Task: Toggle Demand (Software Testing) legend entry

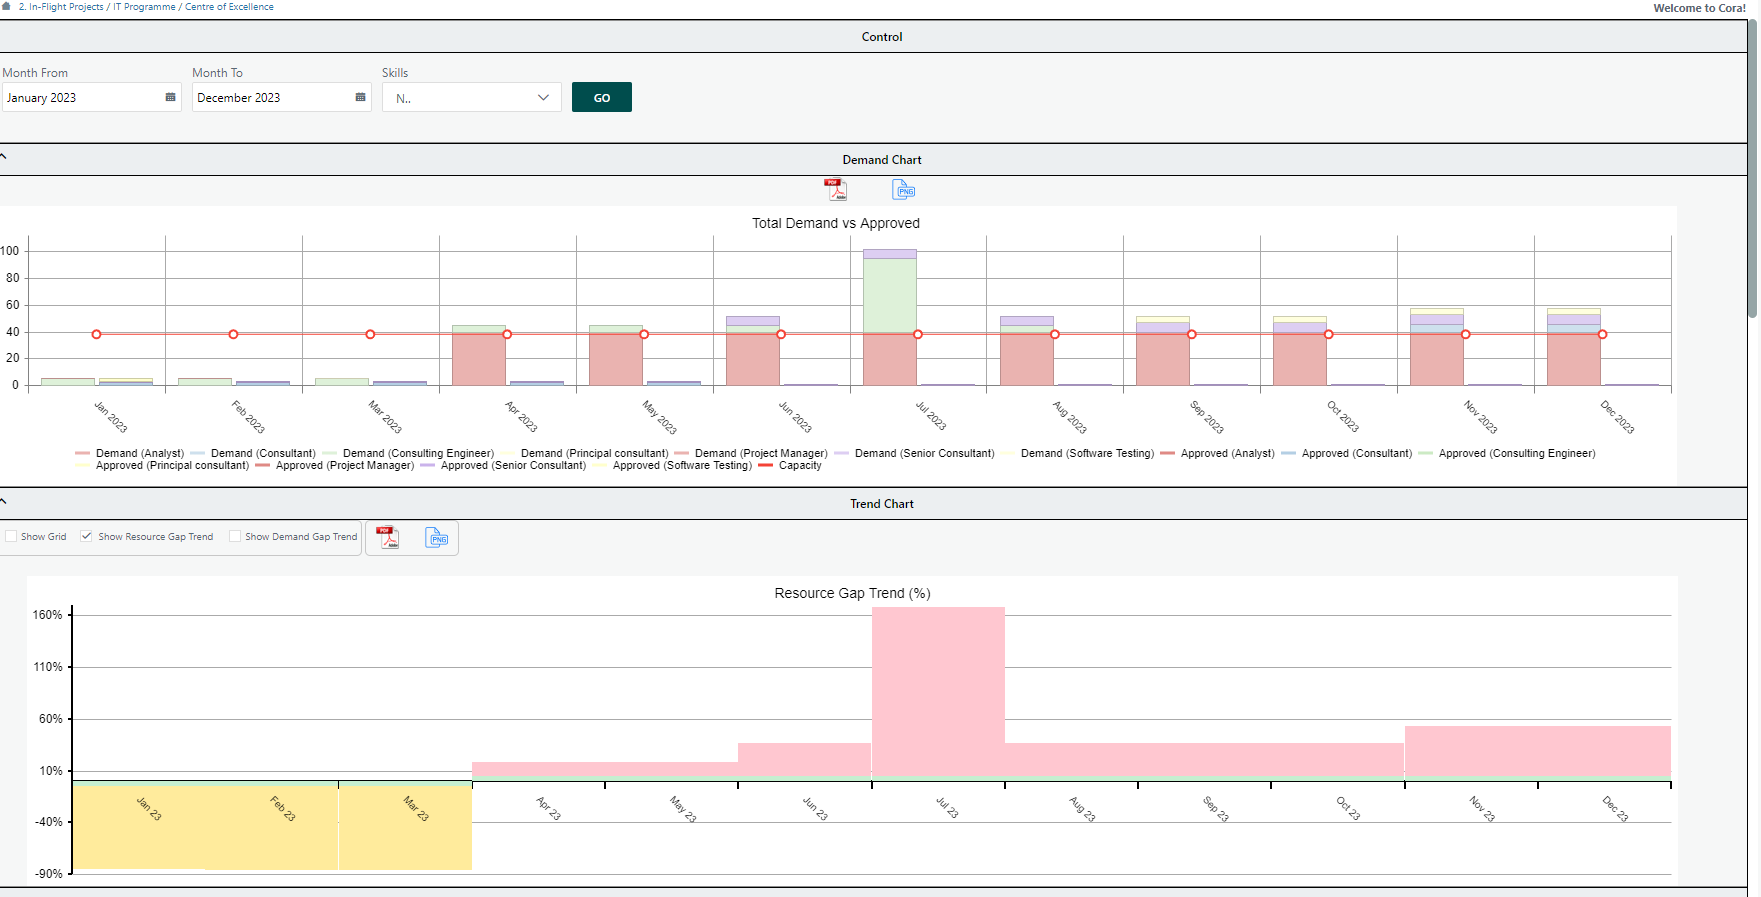Action: 1077,454
